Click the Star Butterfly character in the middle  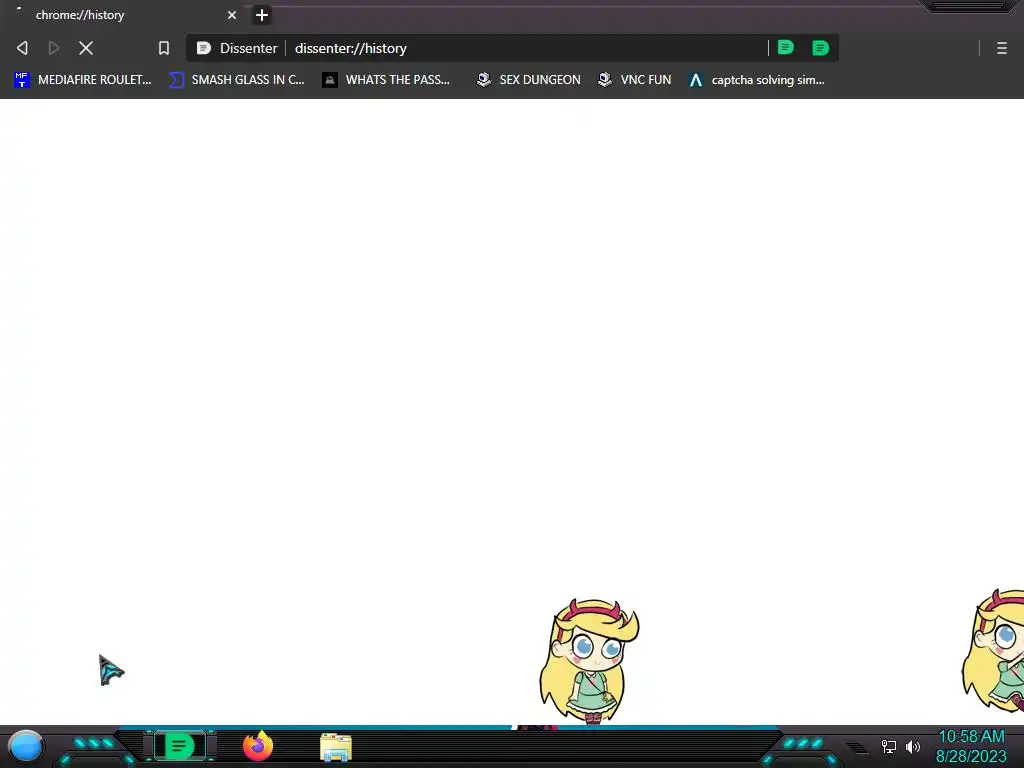tap(588, 660)
